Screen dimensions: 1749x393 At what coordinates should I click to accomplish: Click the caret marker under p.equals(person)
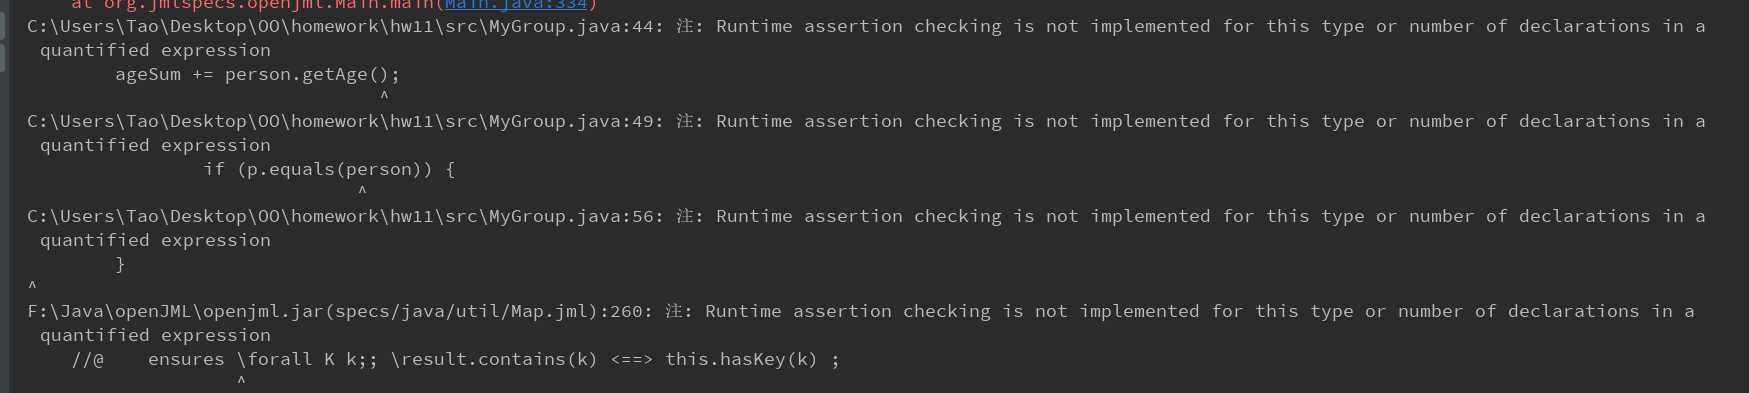pyautogui.click(x=362, y=191)
